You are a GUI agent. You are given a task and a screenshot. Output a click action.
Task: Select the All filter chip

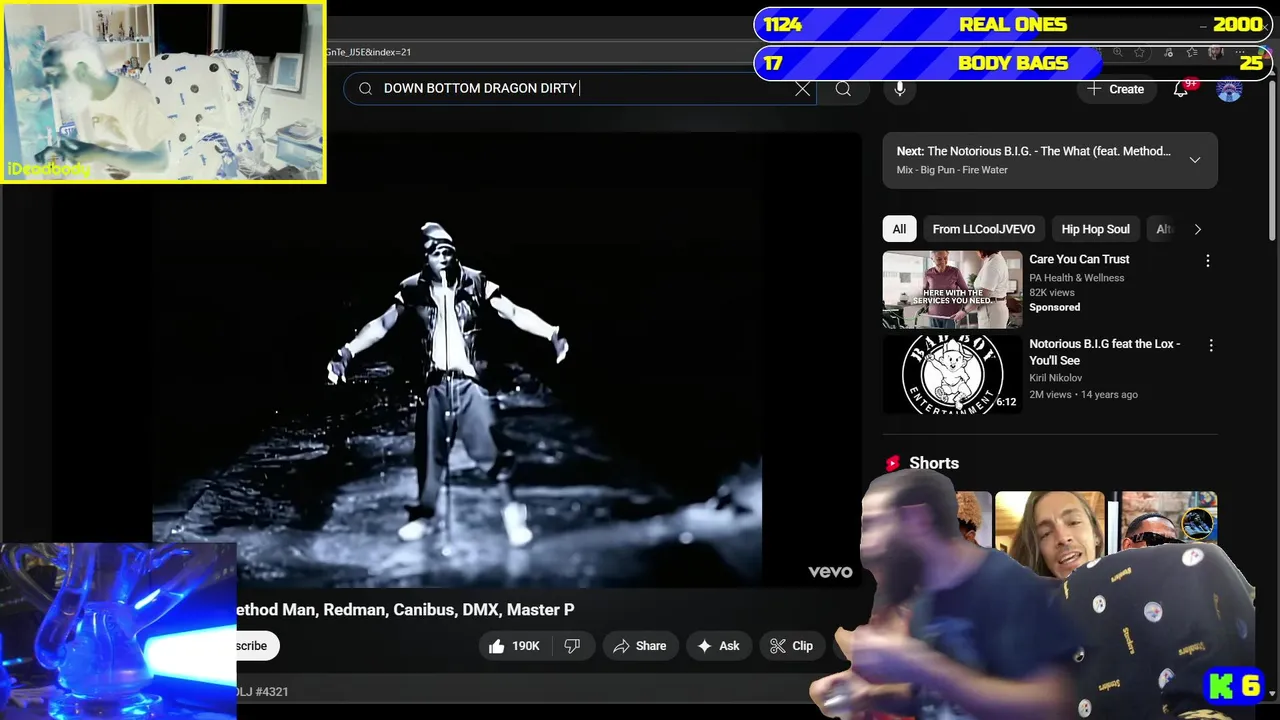tap(899, 229)
